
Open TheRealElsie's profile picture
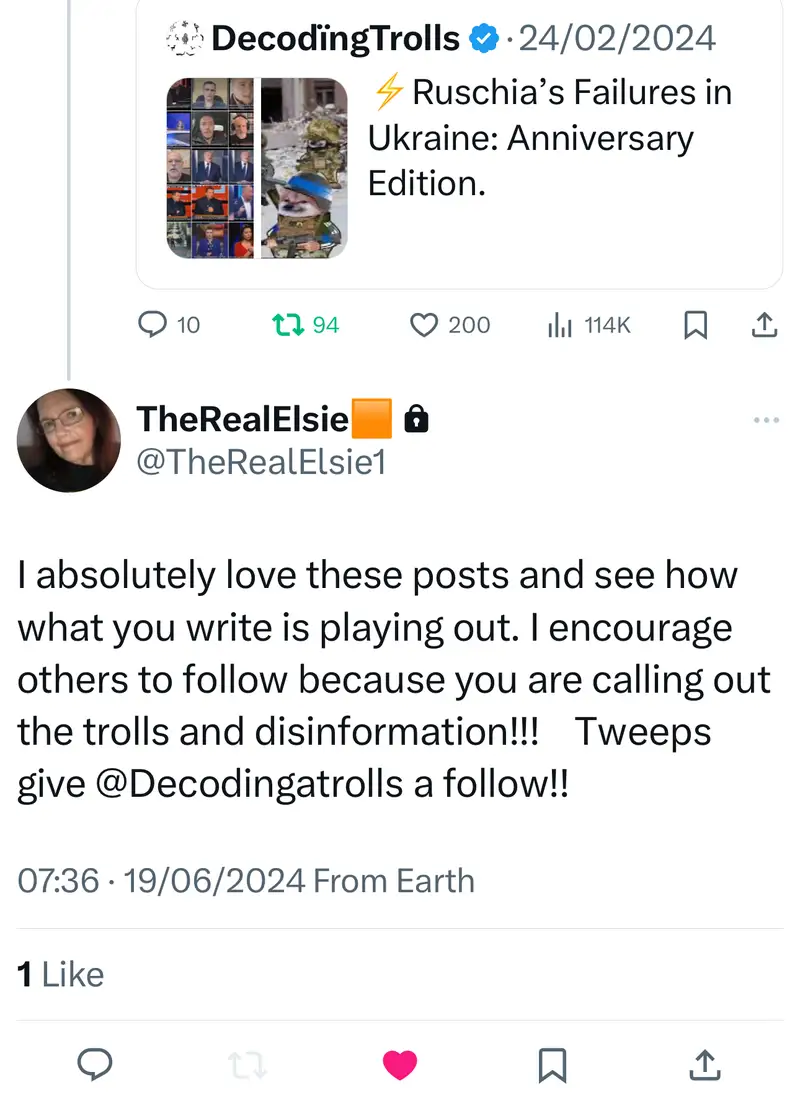click(69, 440)
